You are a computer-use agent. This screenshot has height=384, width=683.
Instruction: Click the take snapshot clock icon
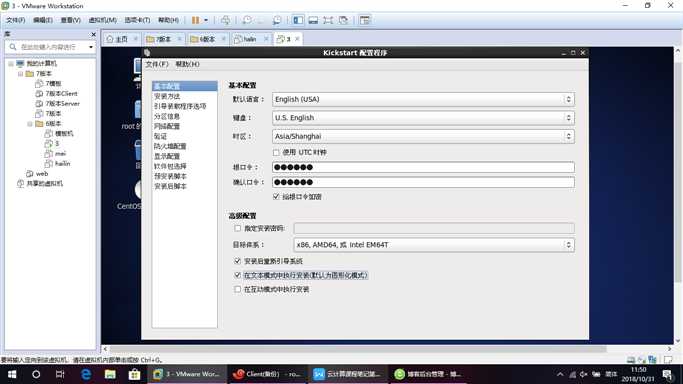[247, 20]
